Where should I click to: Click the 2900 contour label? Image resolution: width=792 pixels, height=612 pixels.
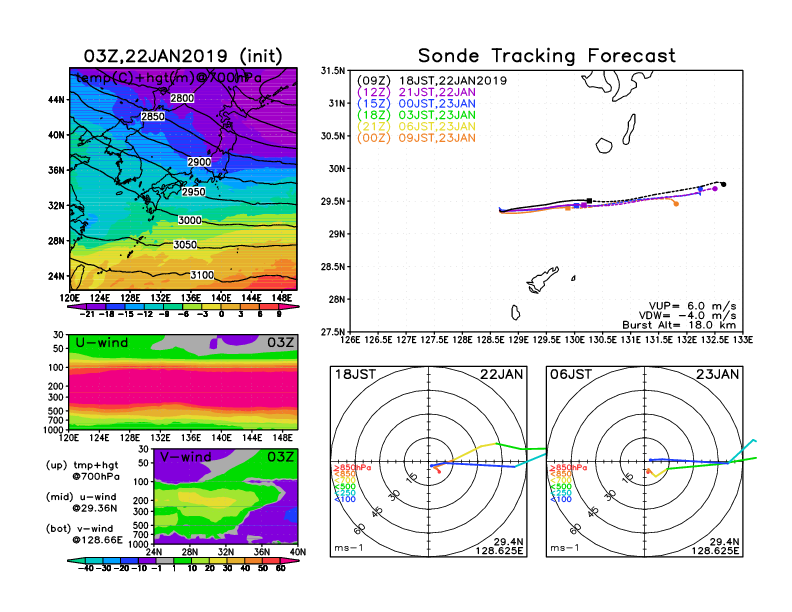coord(199,162)
